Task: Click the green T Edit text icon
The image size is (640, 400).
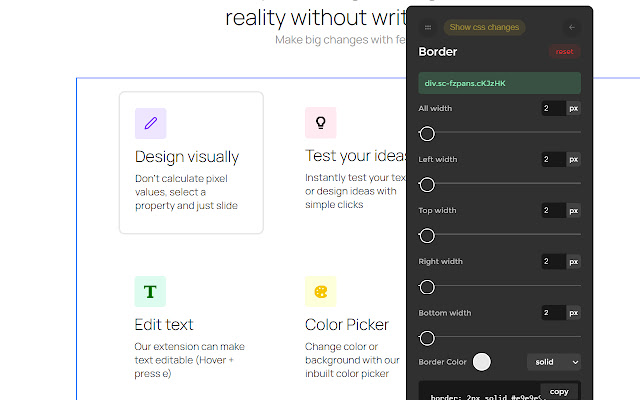Action: click(x=150, y=291)
